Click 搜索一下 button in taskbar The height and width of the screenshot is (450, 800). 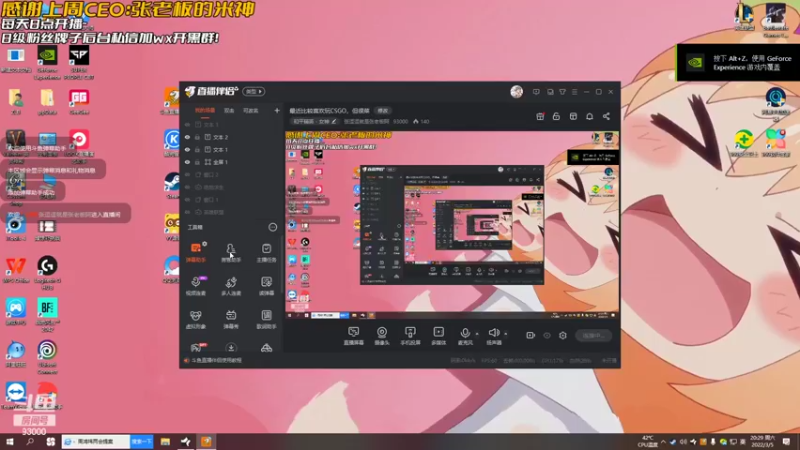click(141, 441)
